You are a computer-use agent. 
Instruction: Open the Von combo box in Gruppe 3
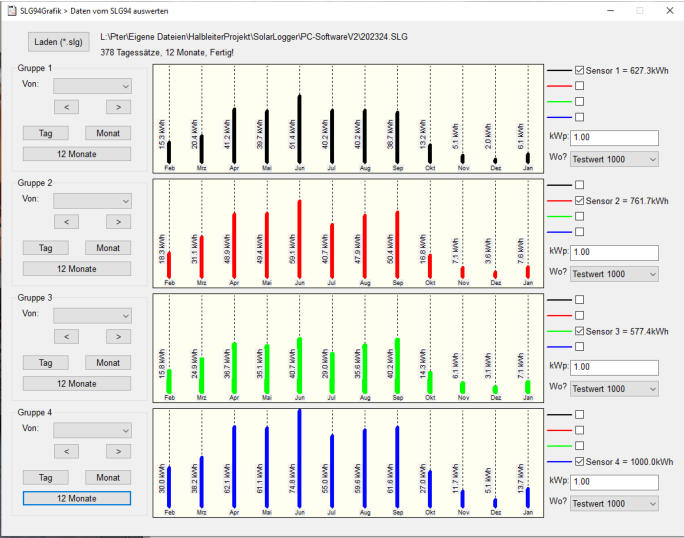pyautogui.click(x=92, y=315)
